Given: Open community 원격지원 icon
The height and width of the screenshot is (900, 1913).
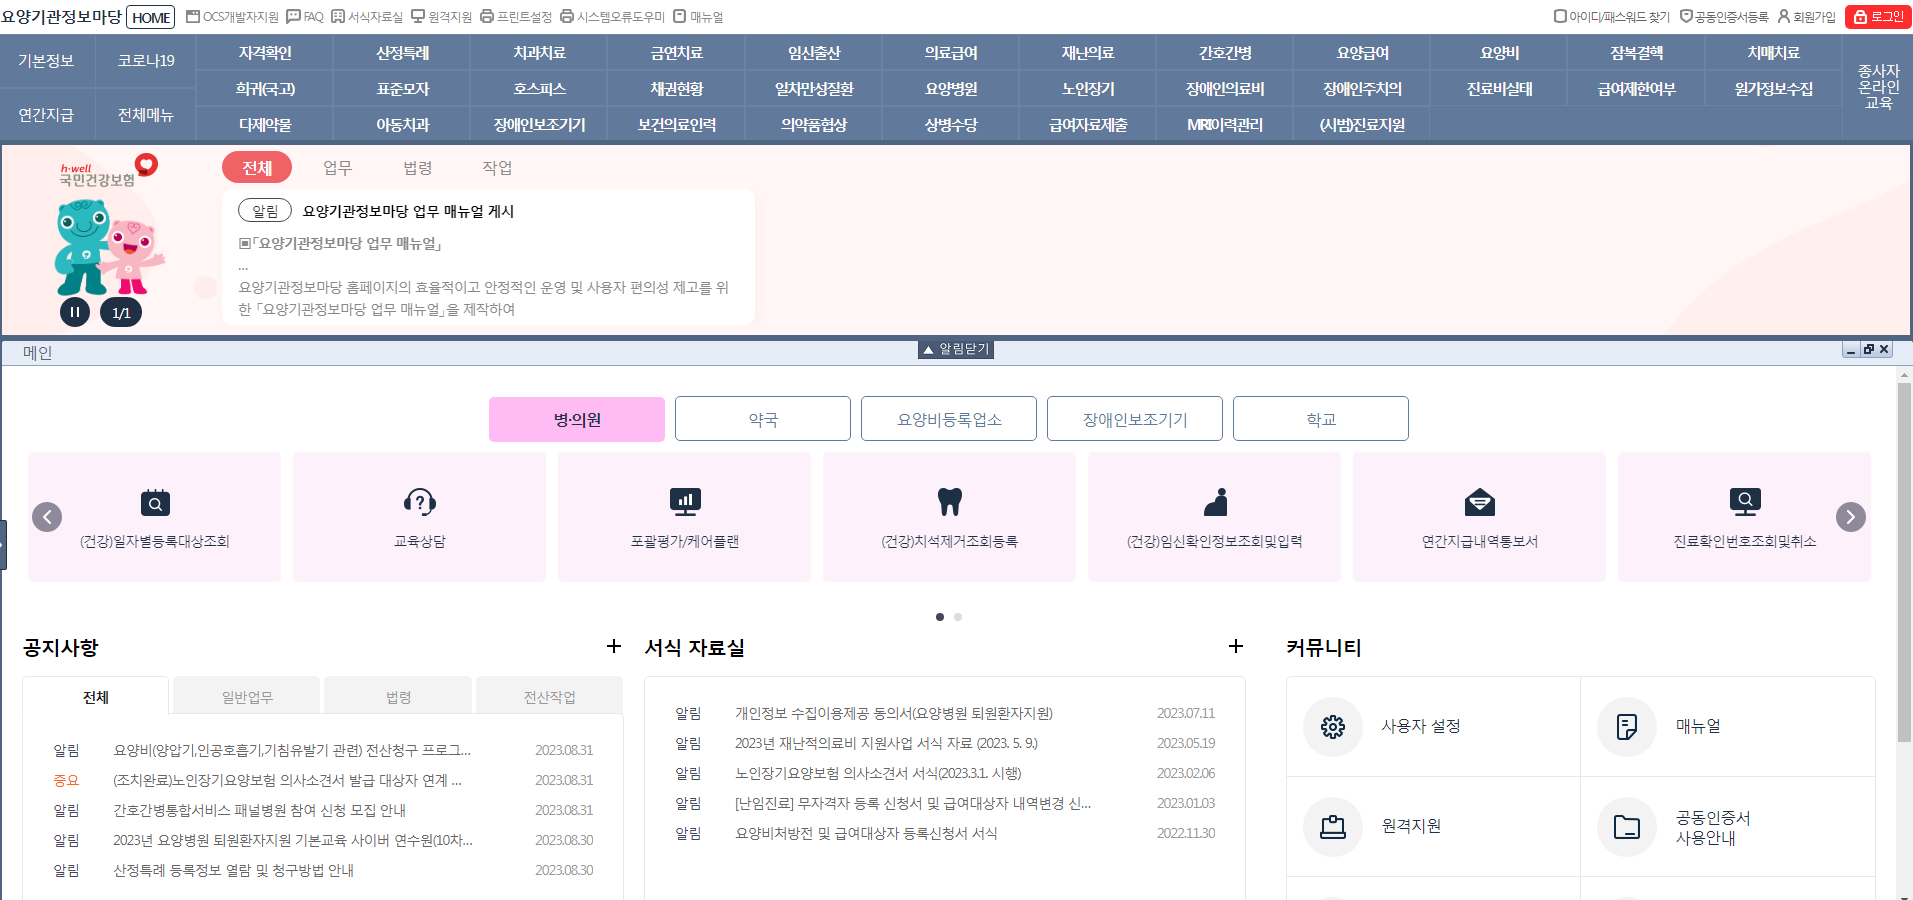Looking at the screenshot, I should click(1333, 827).
